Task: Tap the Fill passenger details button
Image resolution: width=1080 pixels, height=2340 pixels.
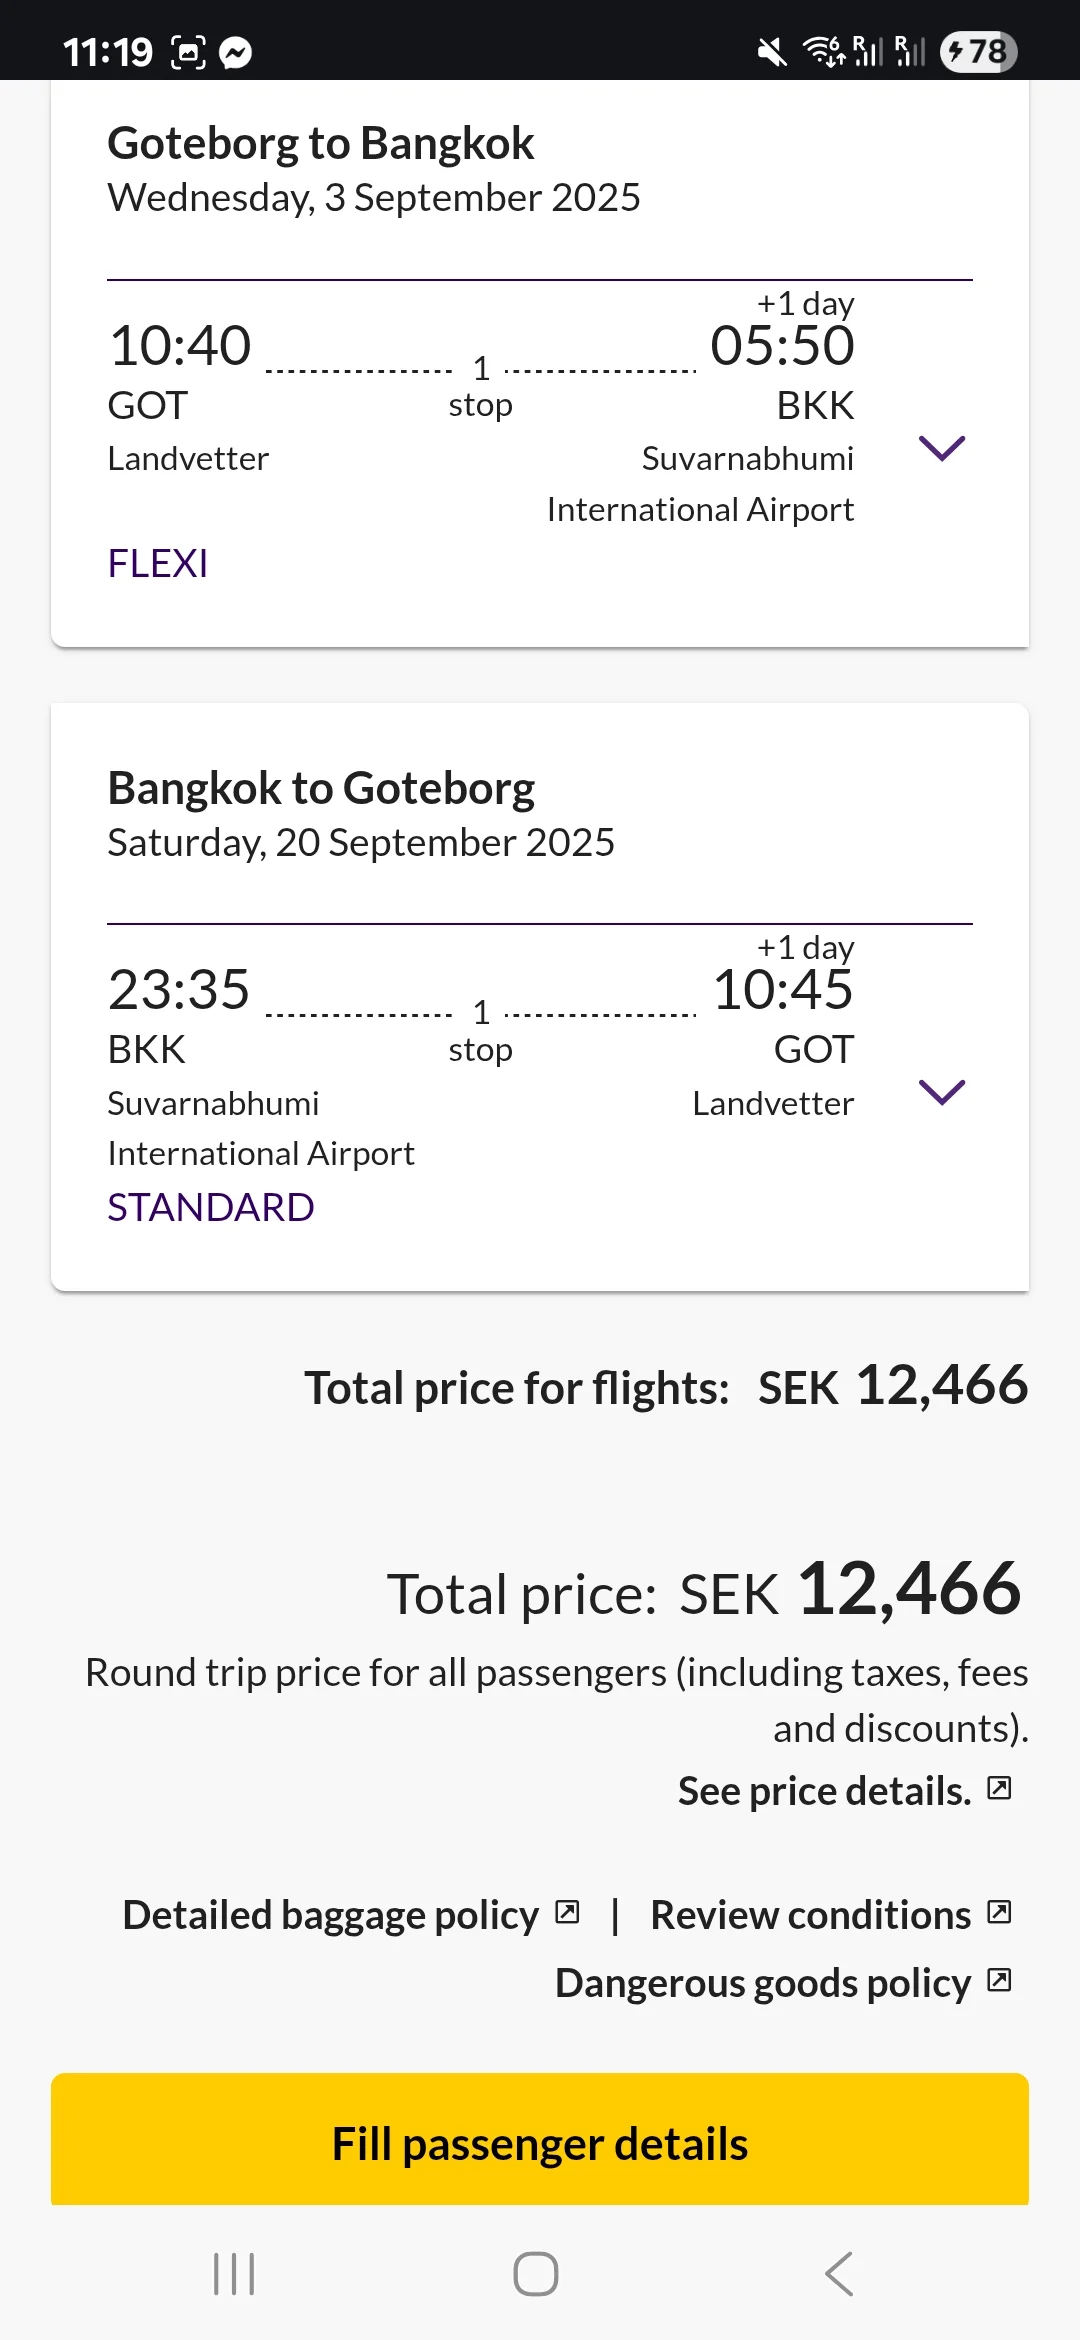Action: [540, 2143]
